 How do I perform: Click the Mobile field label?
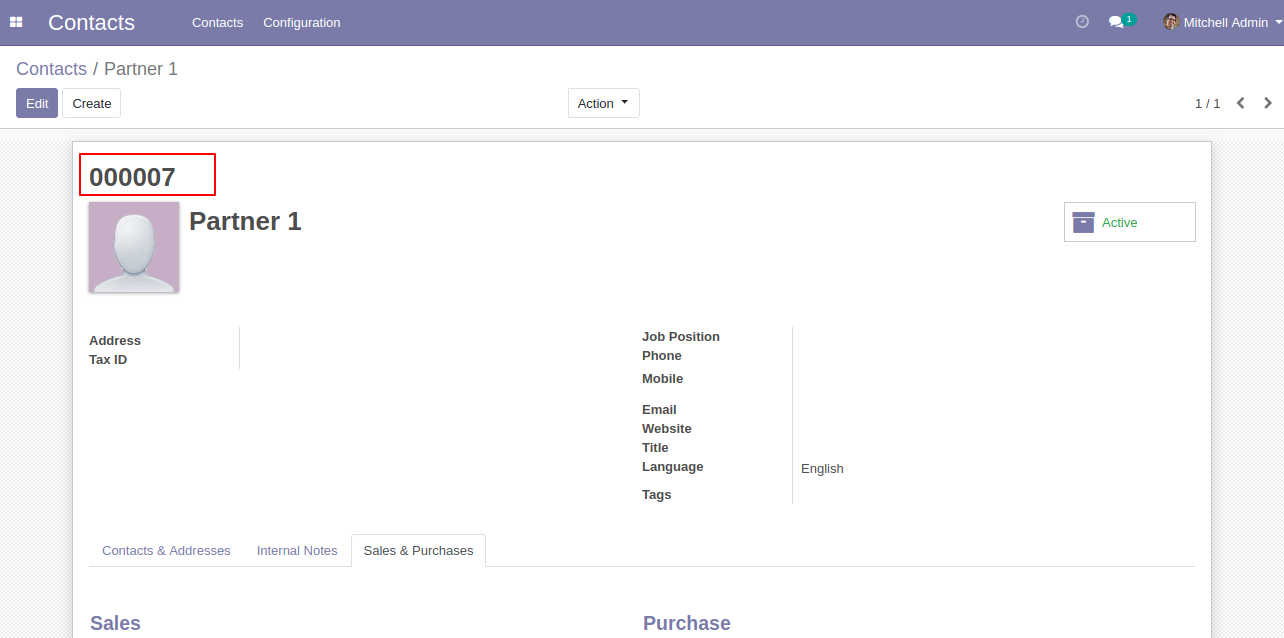tap(663, 379)
